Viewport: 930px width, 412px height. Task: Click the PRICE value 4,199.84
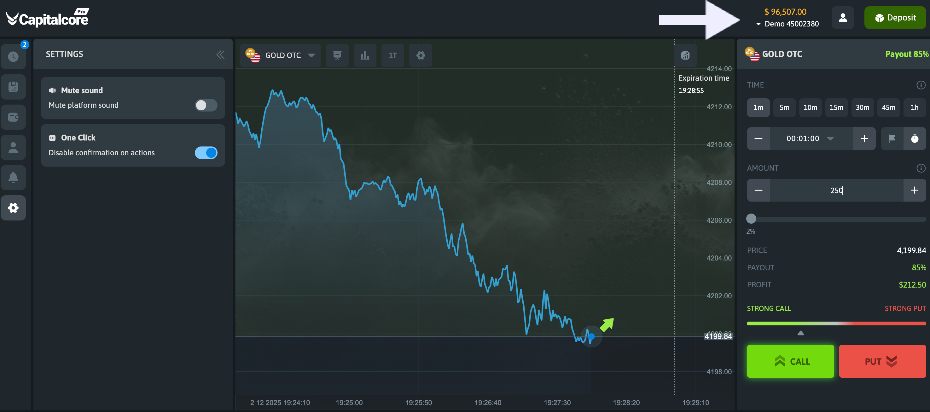tap(911, 251)
